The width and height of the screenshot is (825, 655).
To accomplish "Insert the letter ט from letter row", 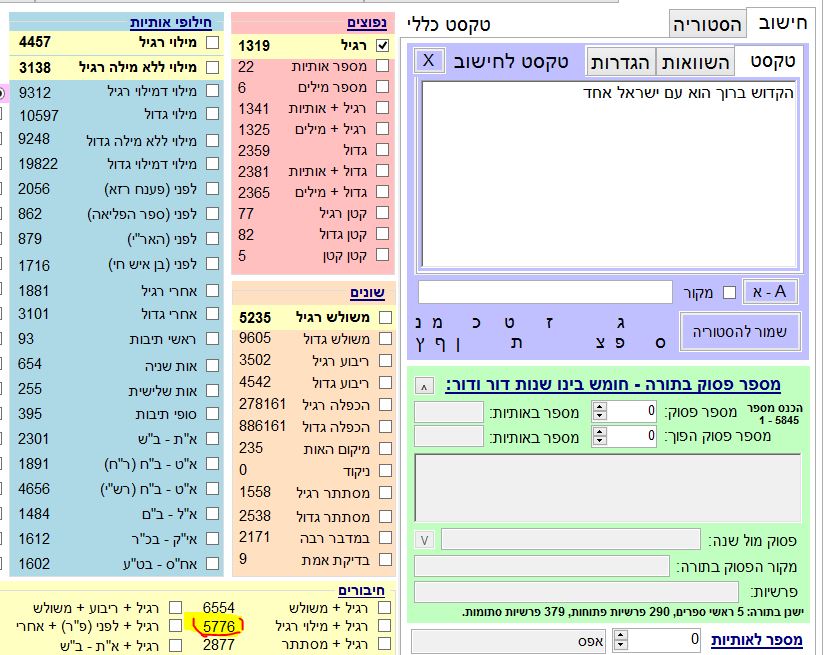I will (512, 321).
